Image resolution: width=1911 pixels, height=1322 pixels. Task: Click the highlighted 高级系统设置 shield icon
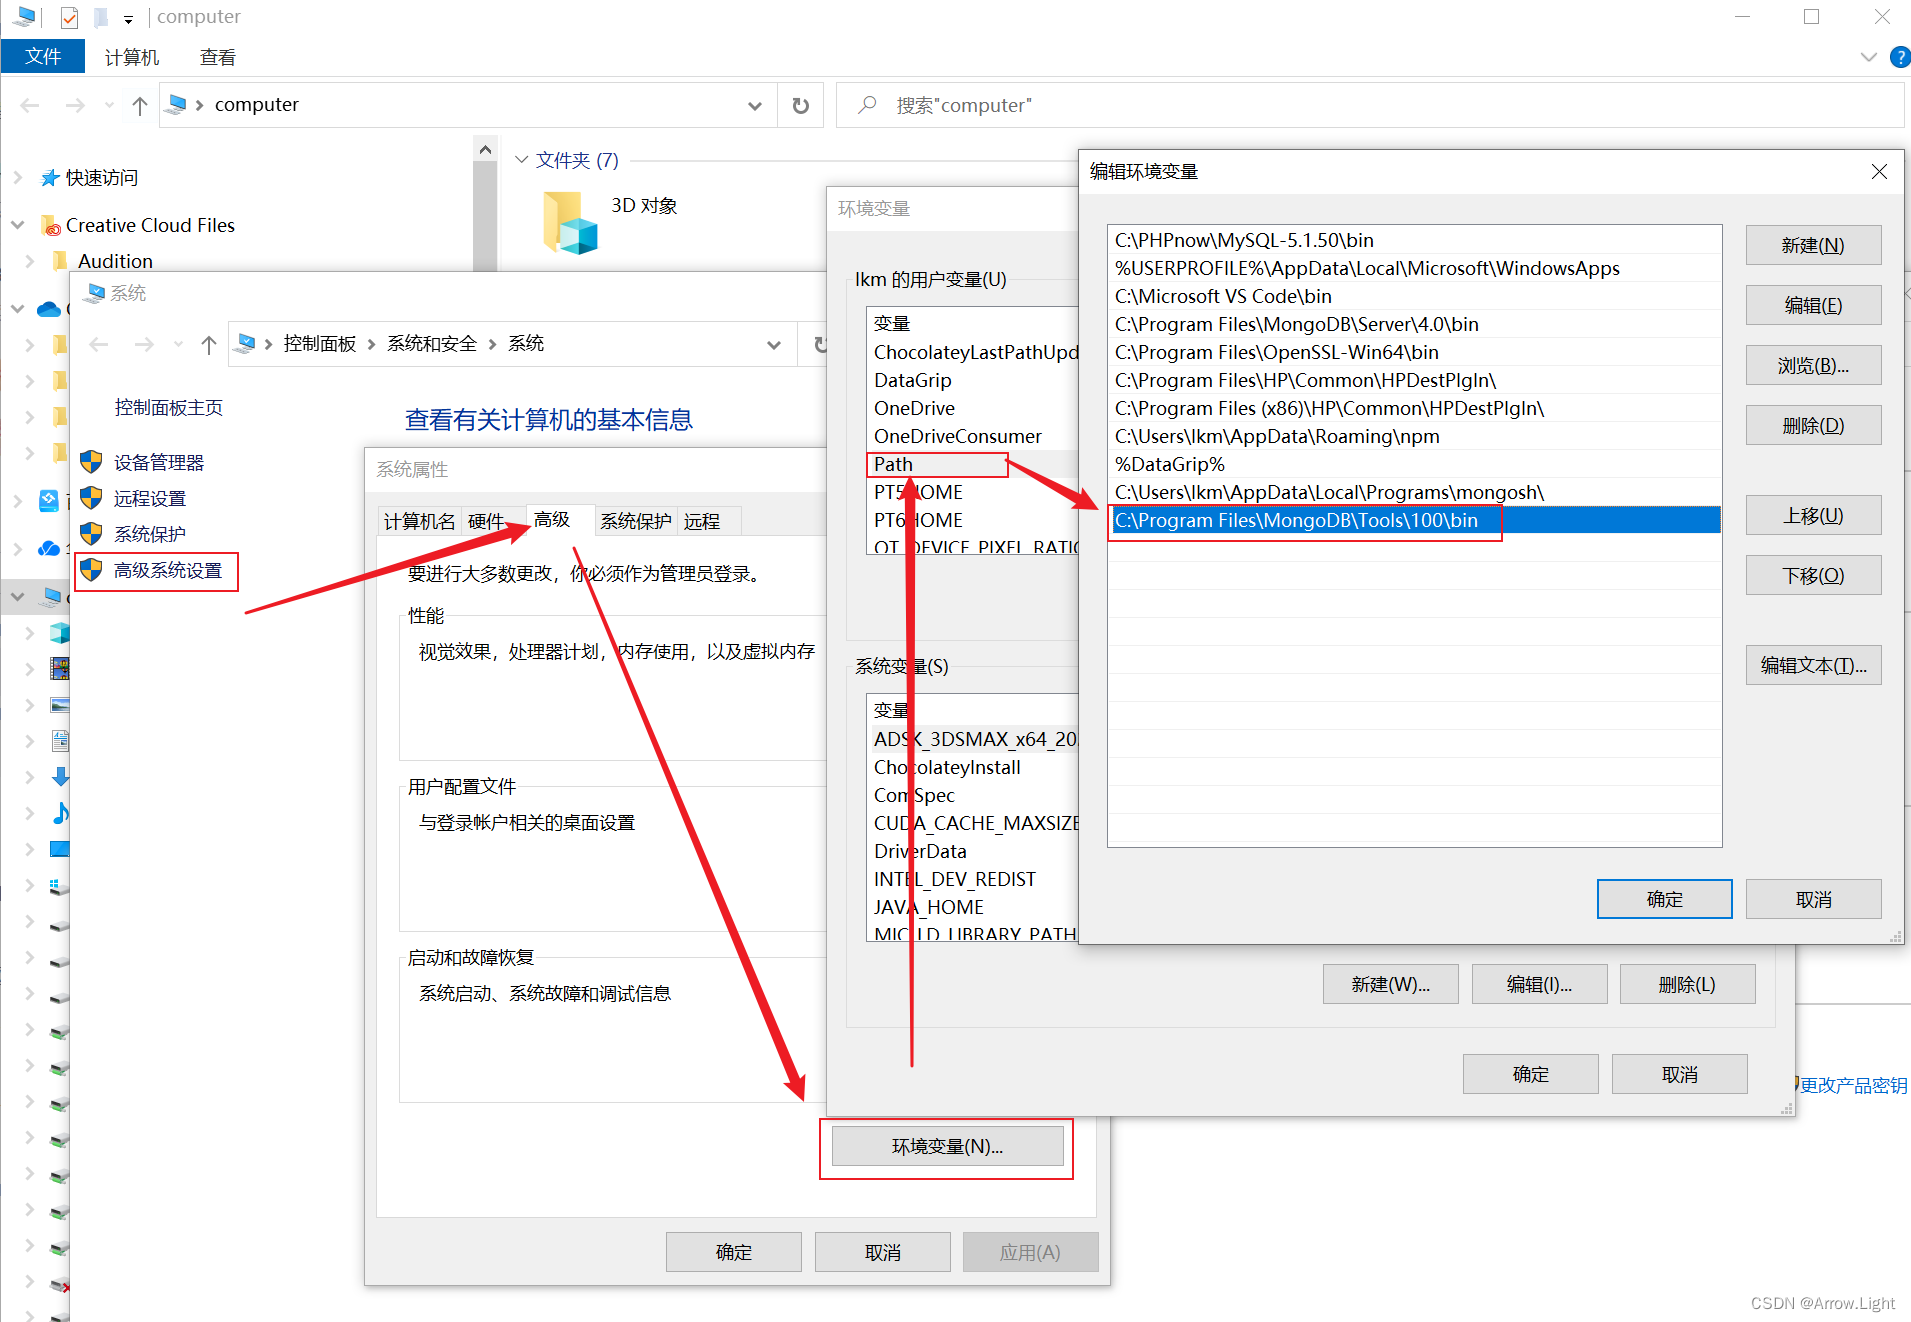(91, 571)
